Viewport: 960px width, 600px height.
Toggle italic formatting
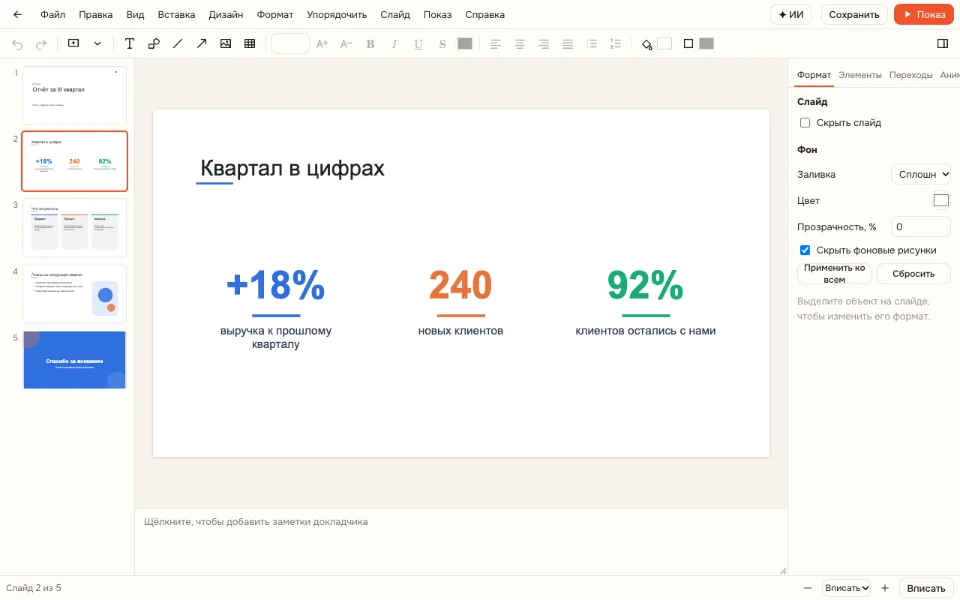[x=394, y=43]
